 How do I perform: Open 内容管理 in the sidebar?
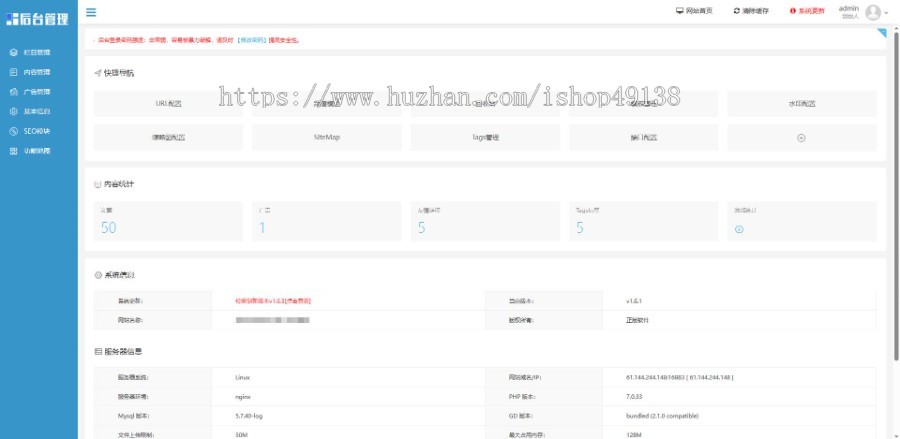pos(39,72)
